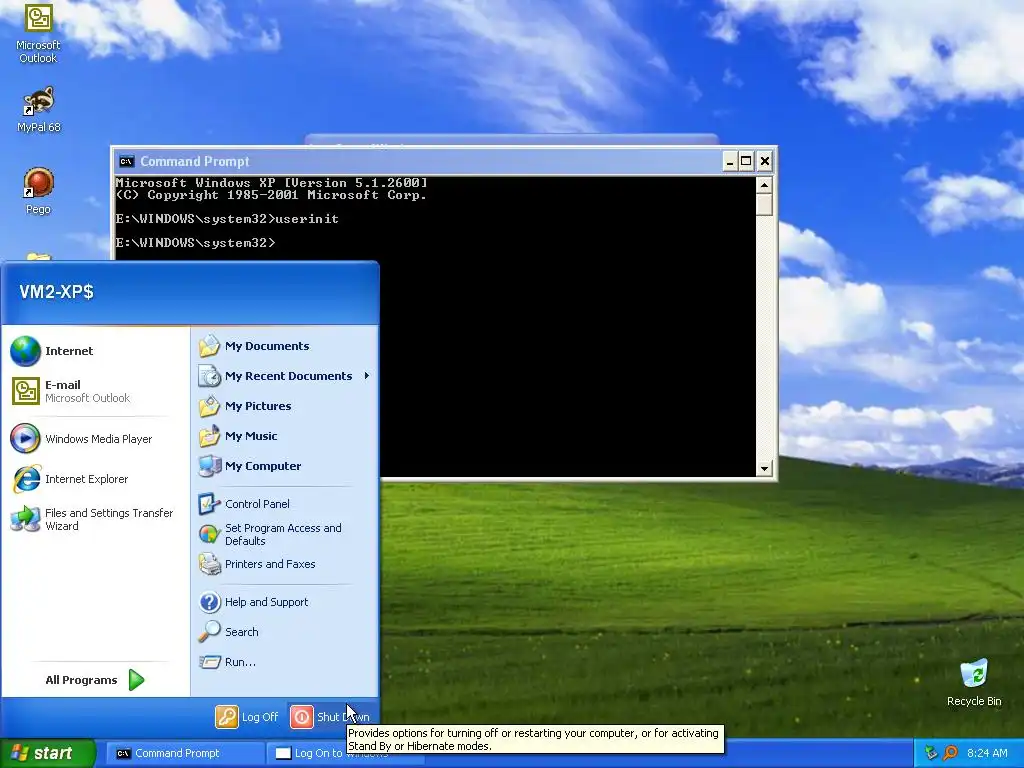Open the Pego desktop shortcut
1024x768 pixels.
(38, 191)
